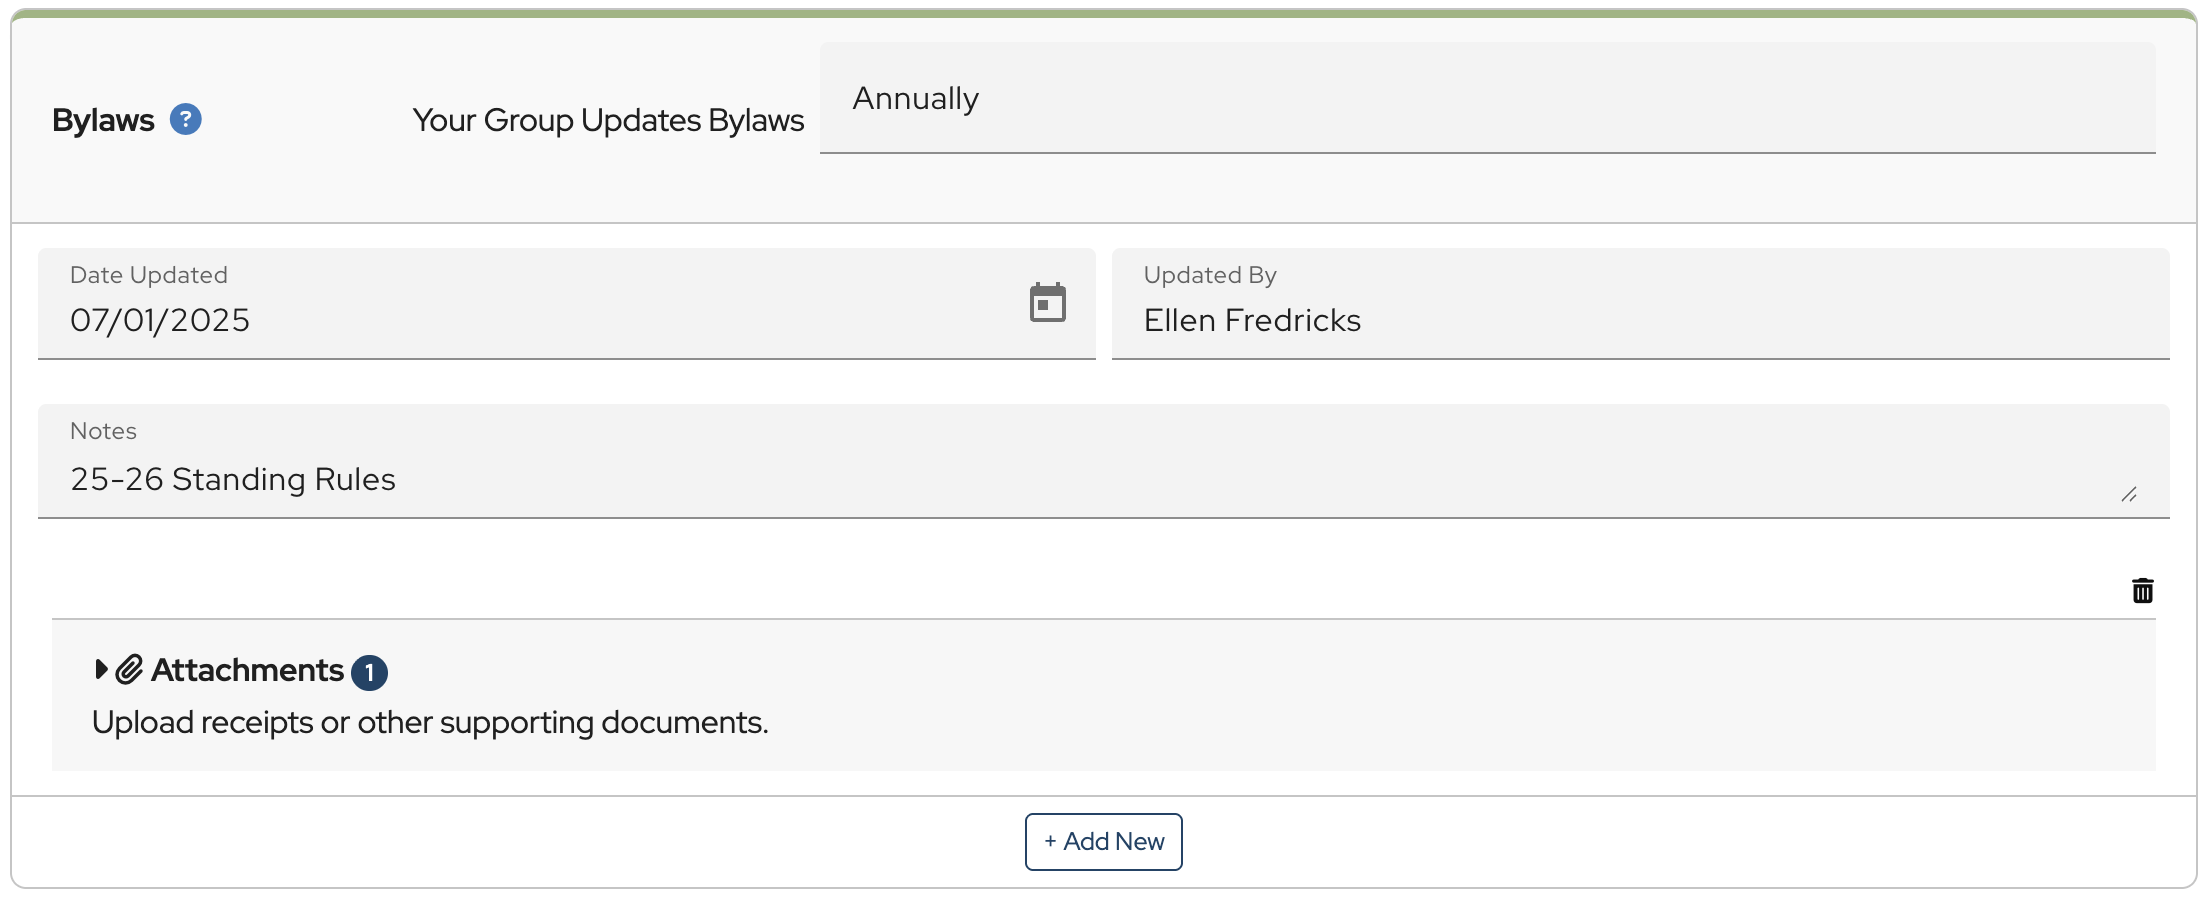Click the Bylaws help question mark icon
The width and height of the screenshot is (2210, 898).
(x=185, y=120)
